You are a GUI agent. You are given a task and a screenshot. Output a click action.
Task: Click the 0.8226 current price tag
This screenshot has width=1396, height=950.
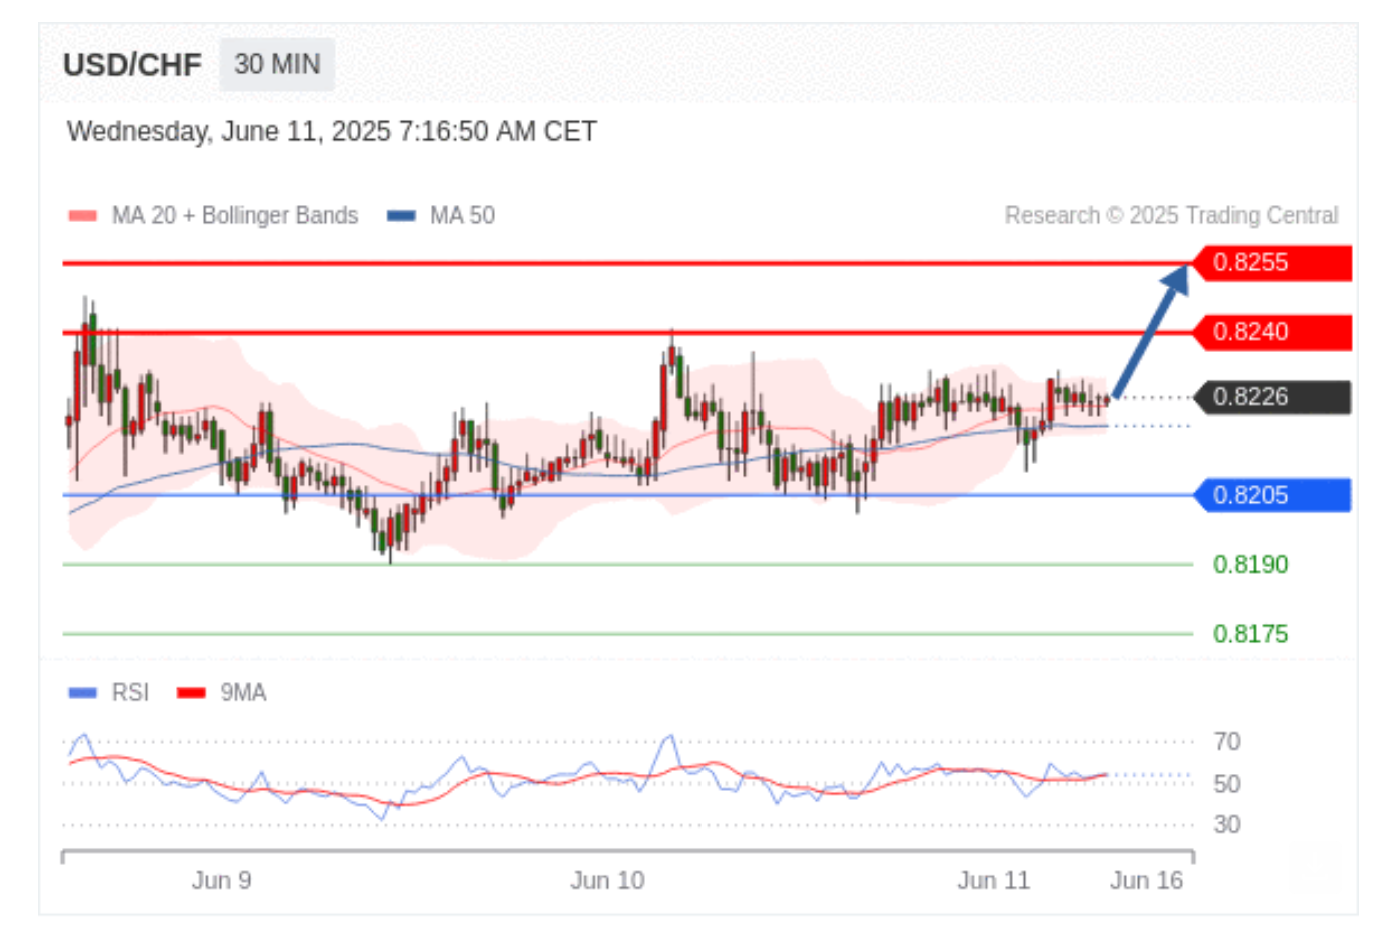pyautogui.click(x=1271, y=397)
